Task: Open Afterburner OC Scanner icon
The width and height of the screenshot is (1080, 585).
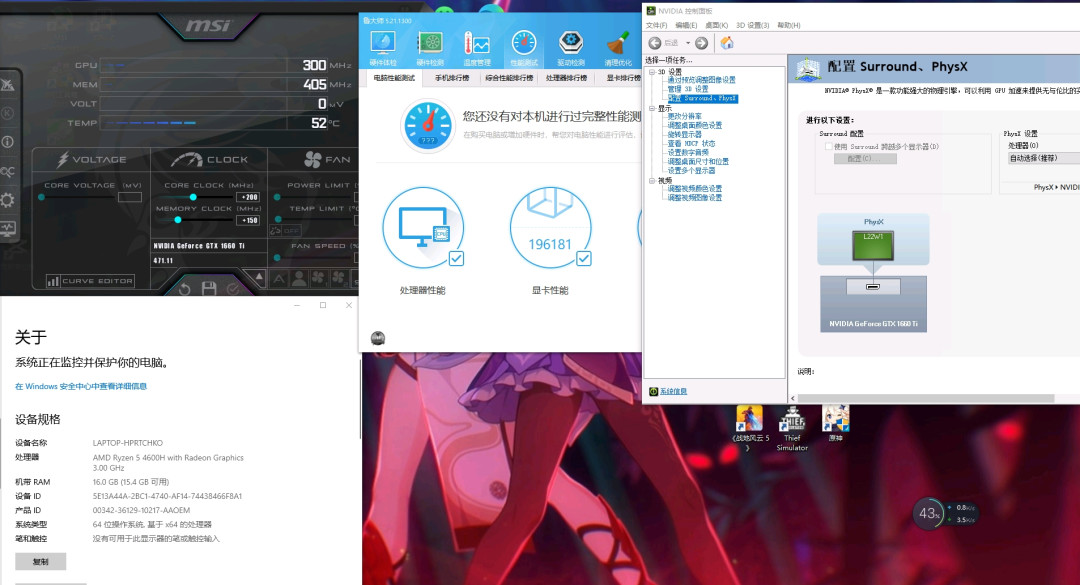Action: (x=8, y=172)
